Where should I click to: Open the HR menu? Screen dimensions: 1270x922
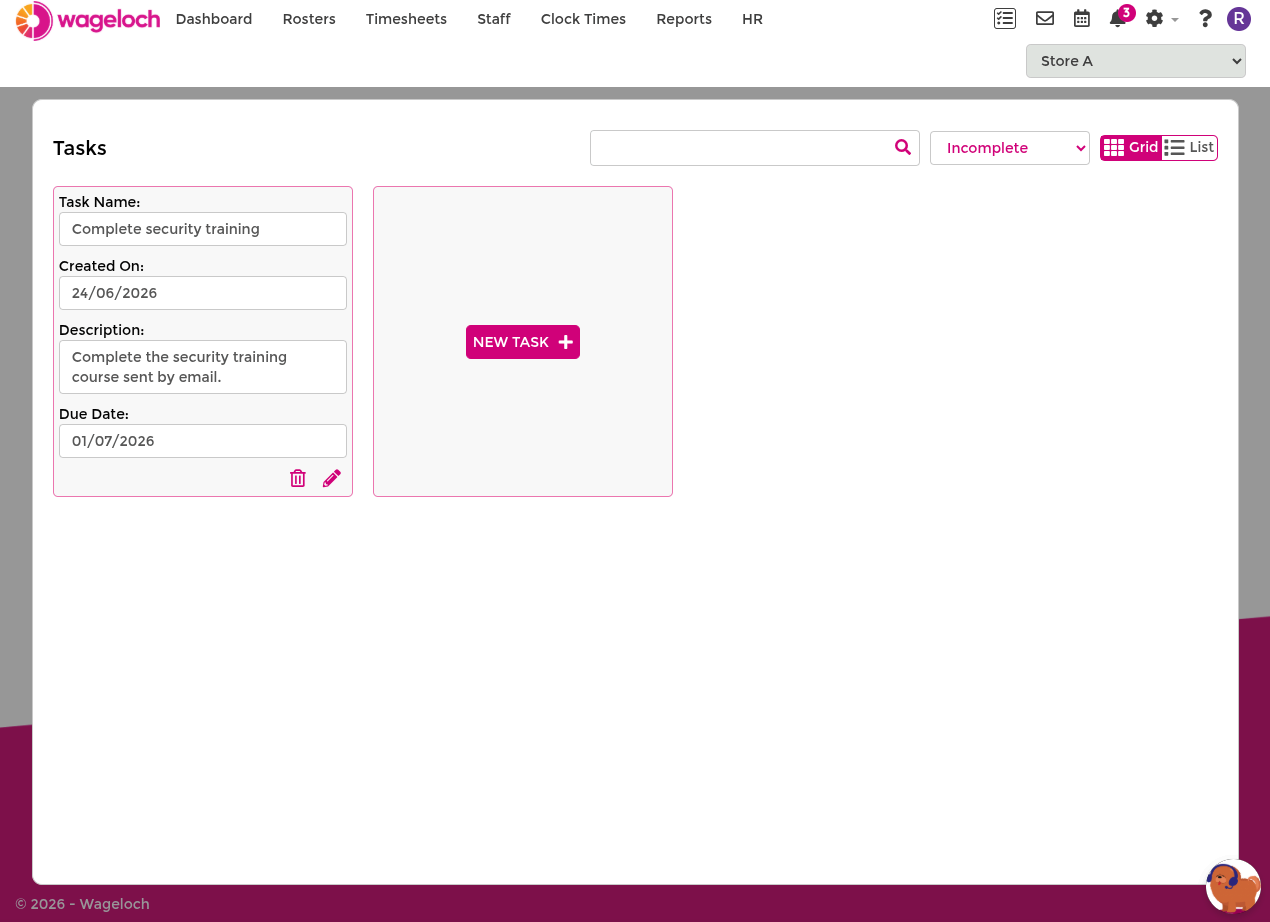coord(752,19)
